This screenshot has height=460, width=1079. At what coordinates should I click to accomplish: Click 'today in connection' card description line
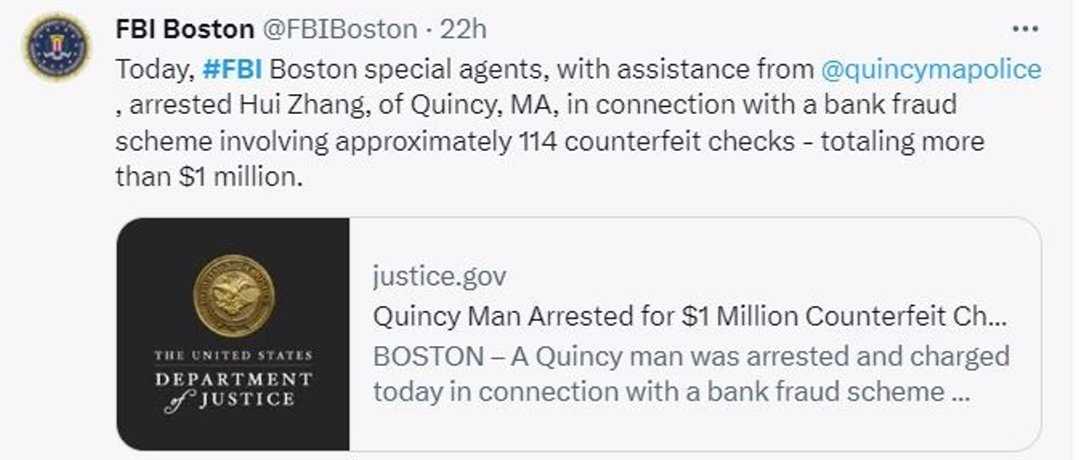point(671,391)
